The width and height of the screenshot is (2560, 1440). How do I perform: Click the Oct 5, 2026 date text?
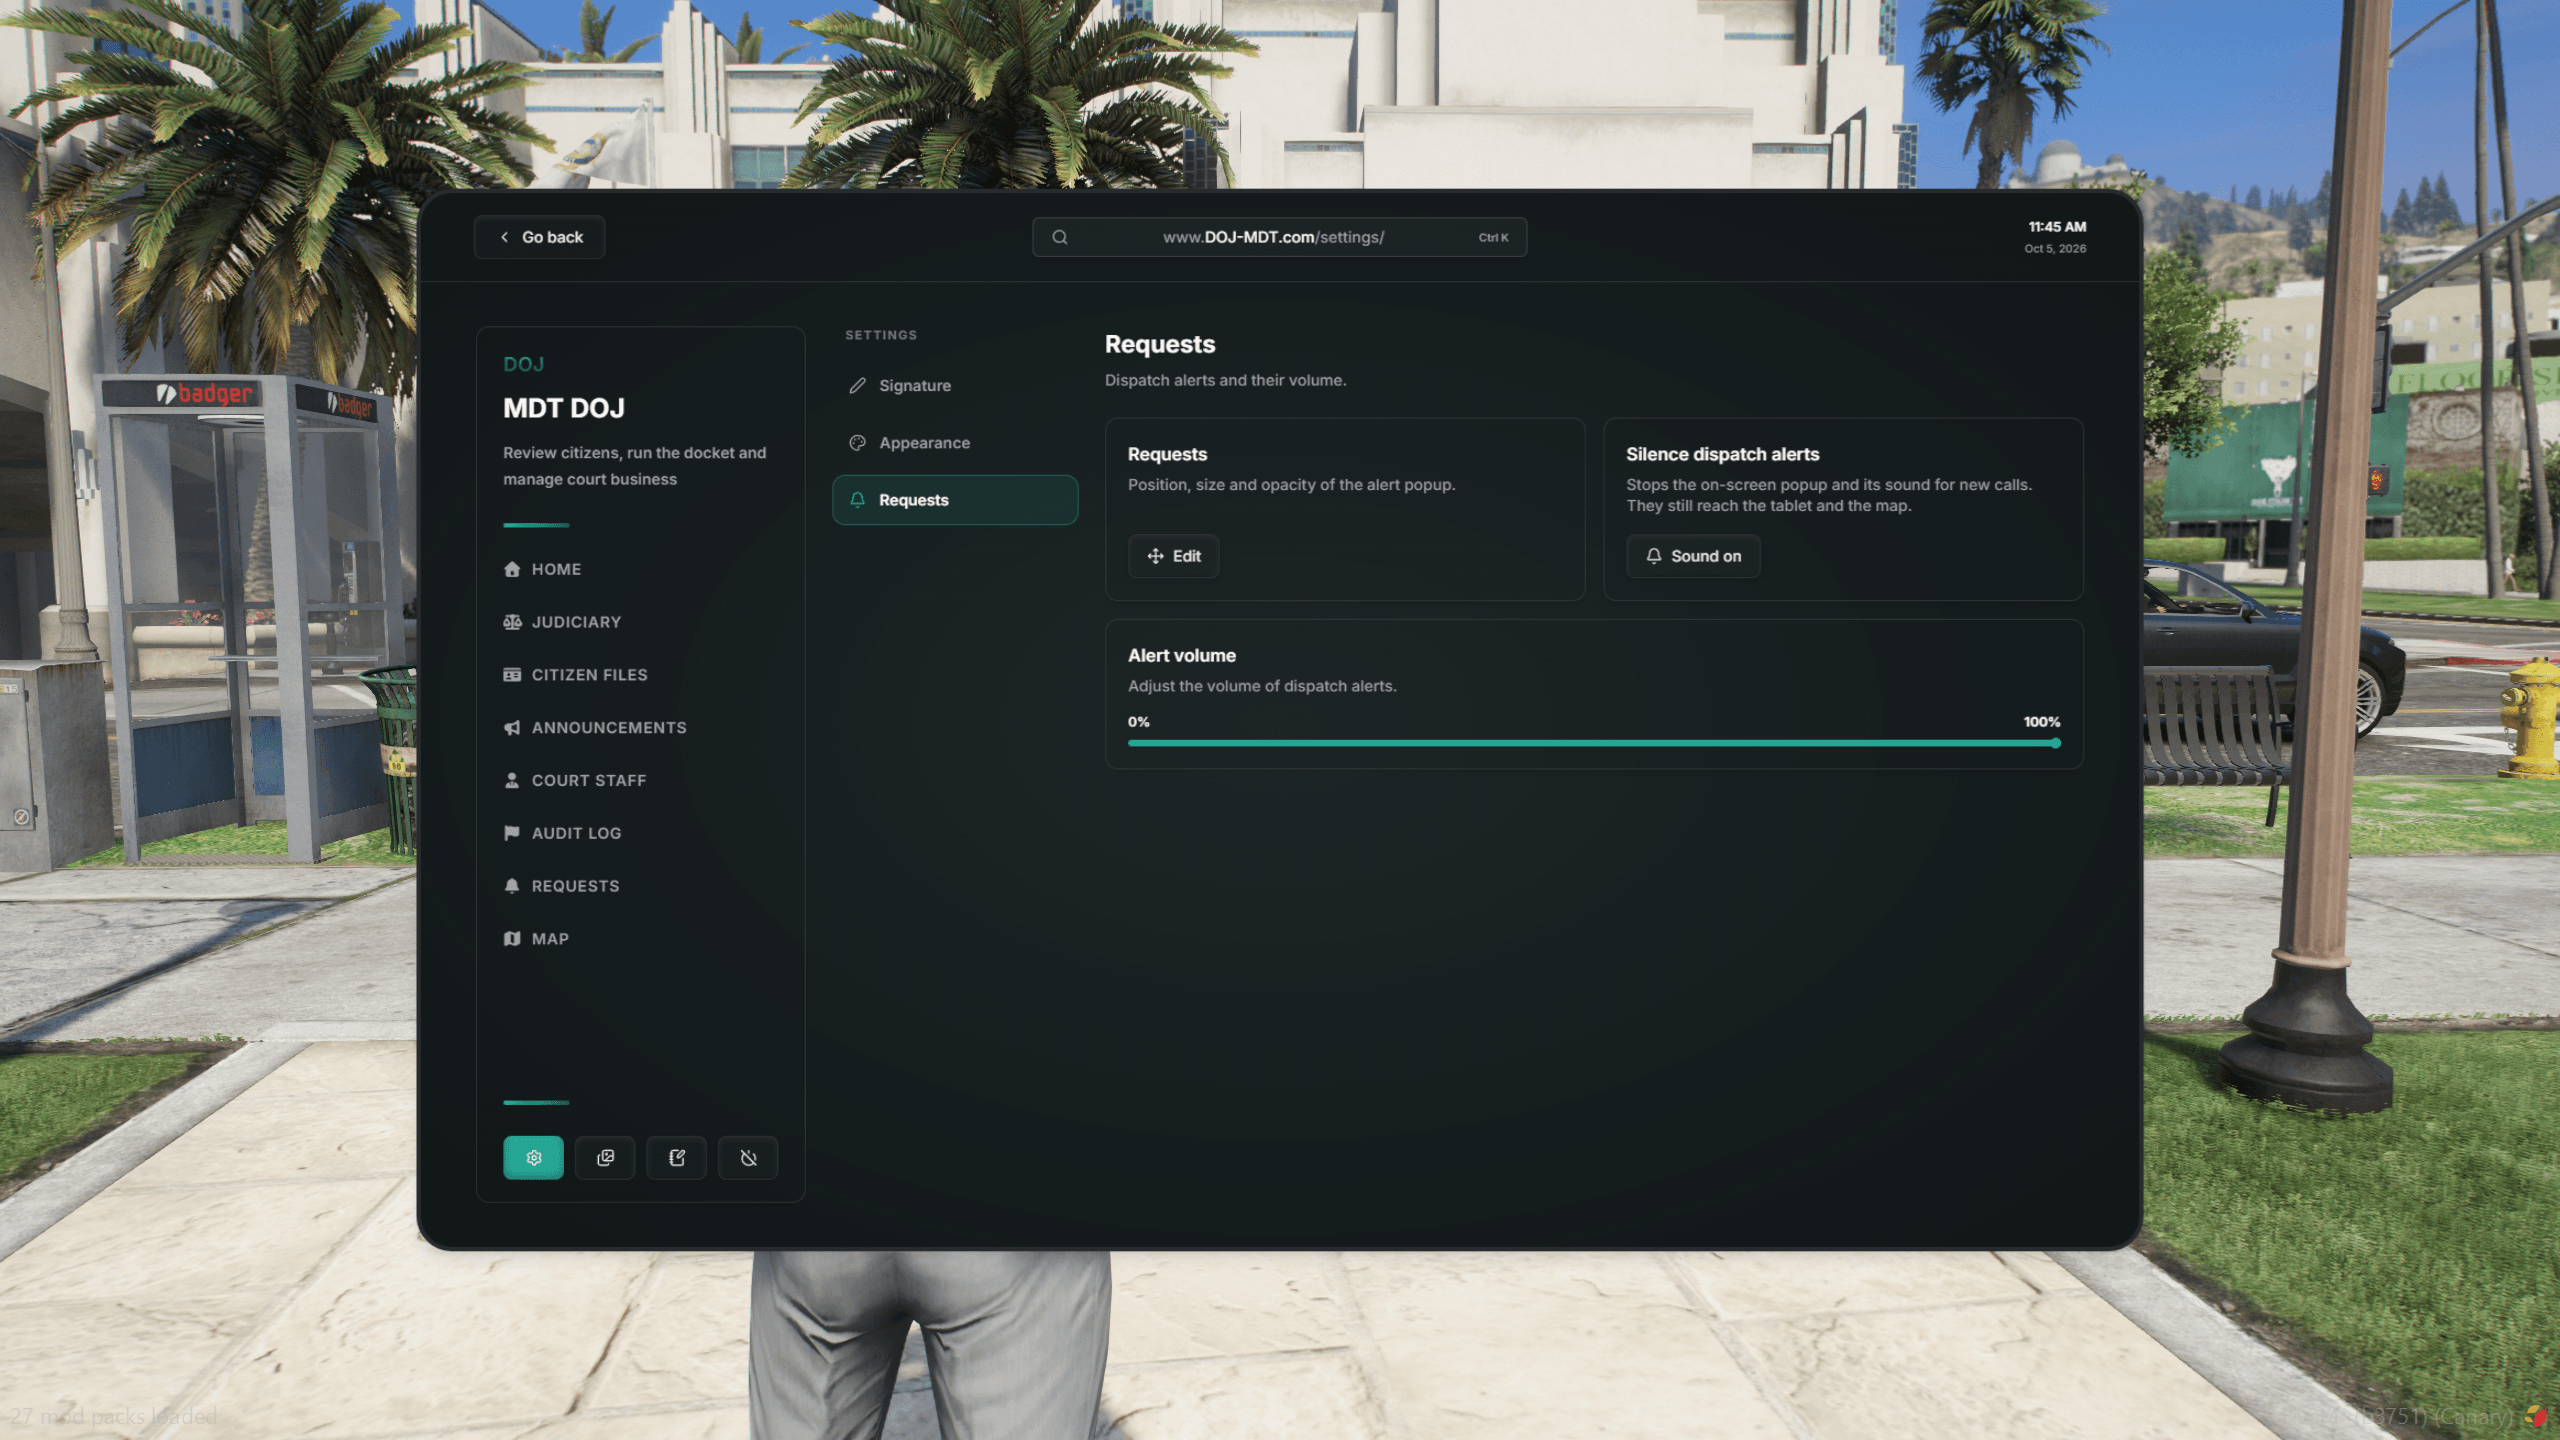coord(2055,249)
